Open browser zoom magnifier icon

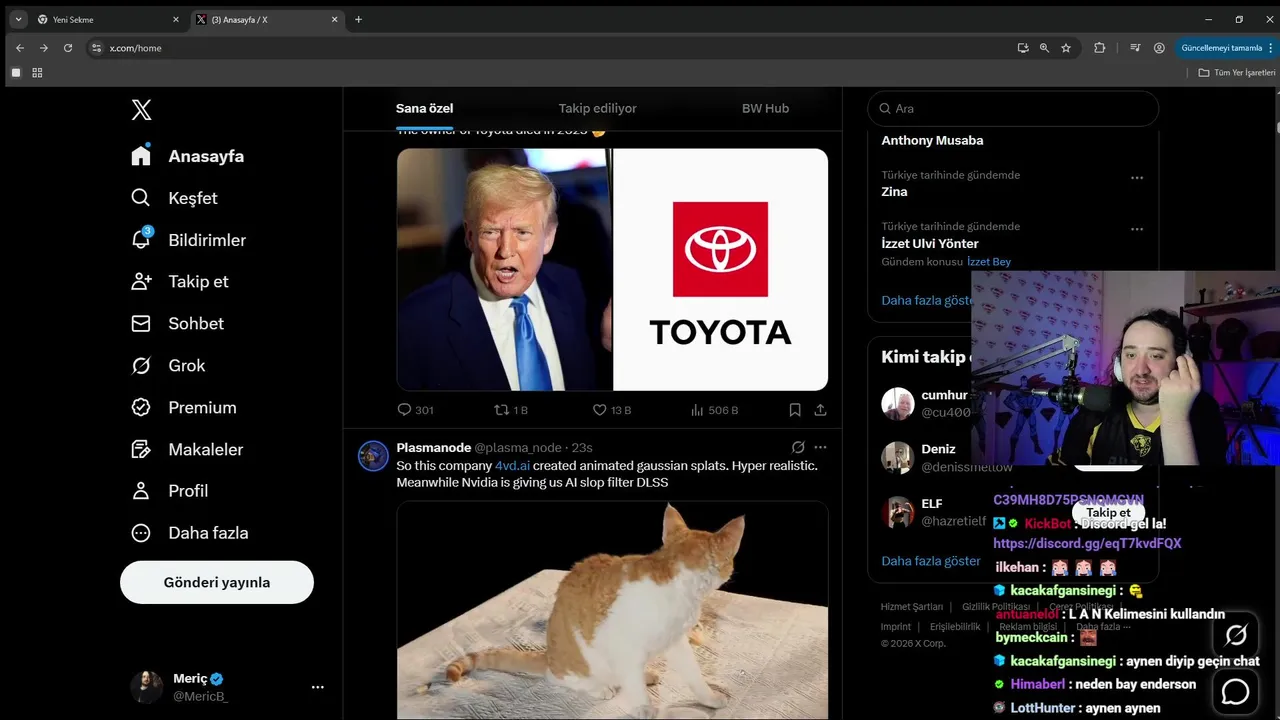pyautogui.click(x=1044, y=48)
